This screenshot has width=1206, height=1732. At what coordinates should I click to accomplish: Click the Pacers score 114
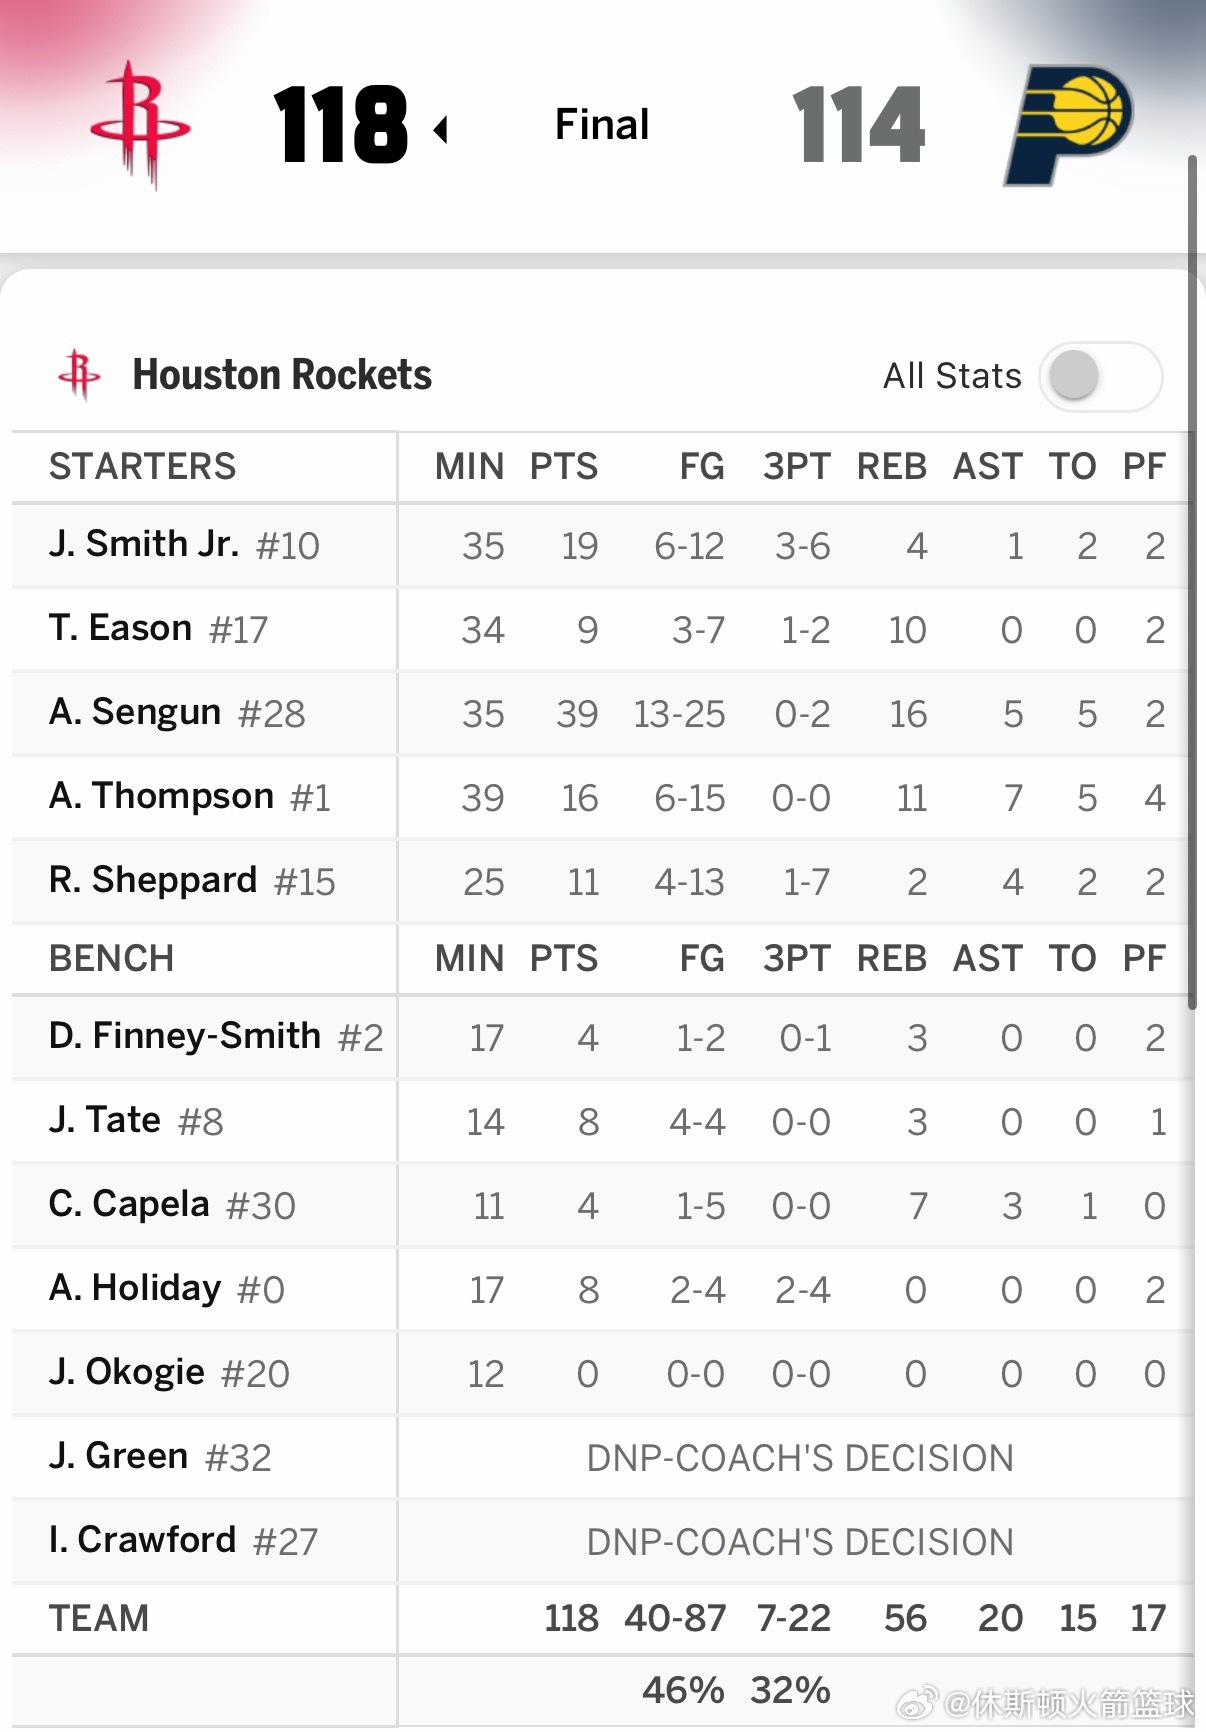coord(859,125)
